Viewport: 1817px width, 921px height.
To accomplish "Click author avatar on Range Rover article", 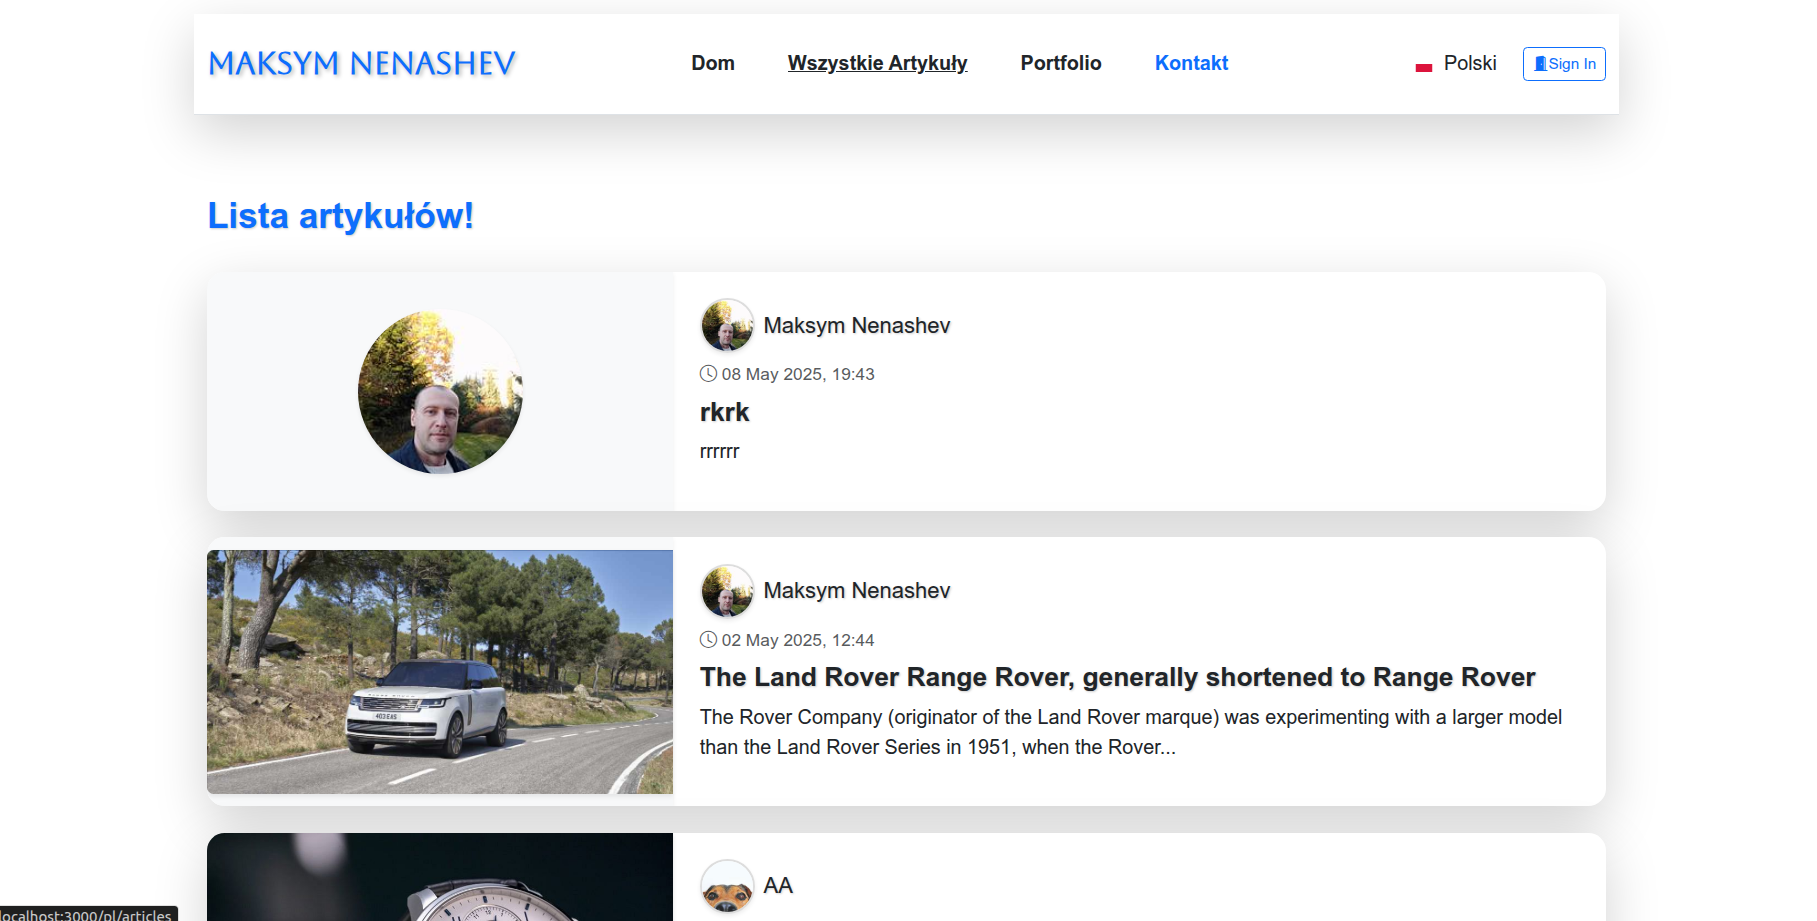I will point(727,591).
